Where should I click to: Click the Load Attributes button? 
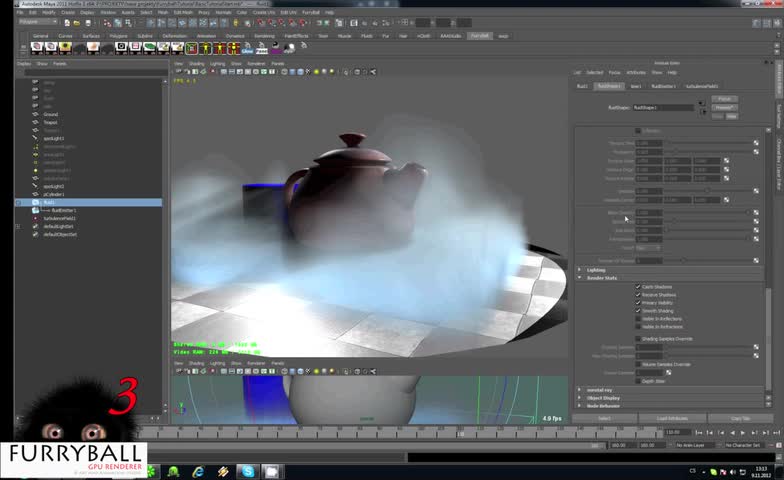[x=671, y=418]
